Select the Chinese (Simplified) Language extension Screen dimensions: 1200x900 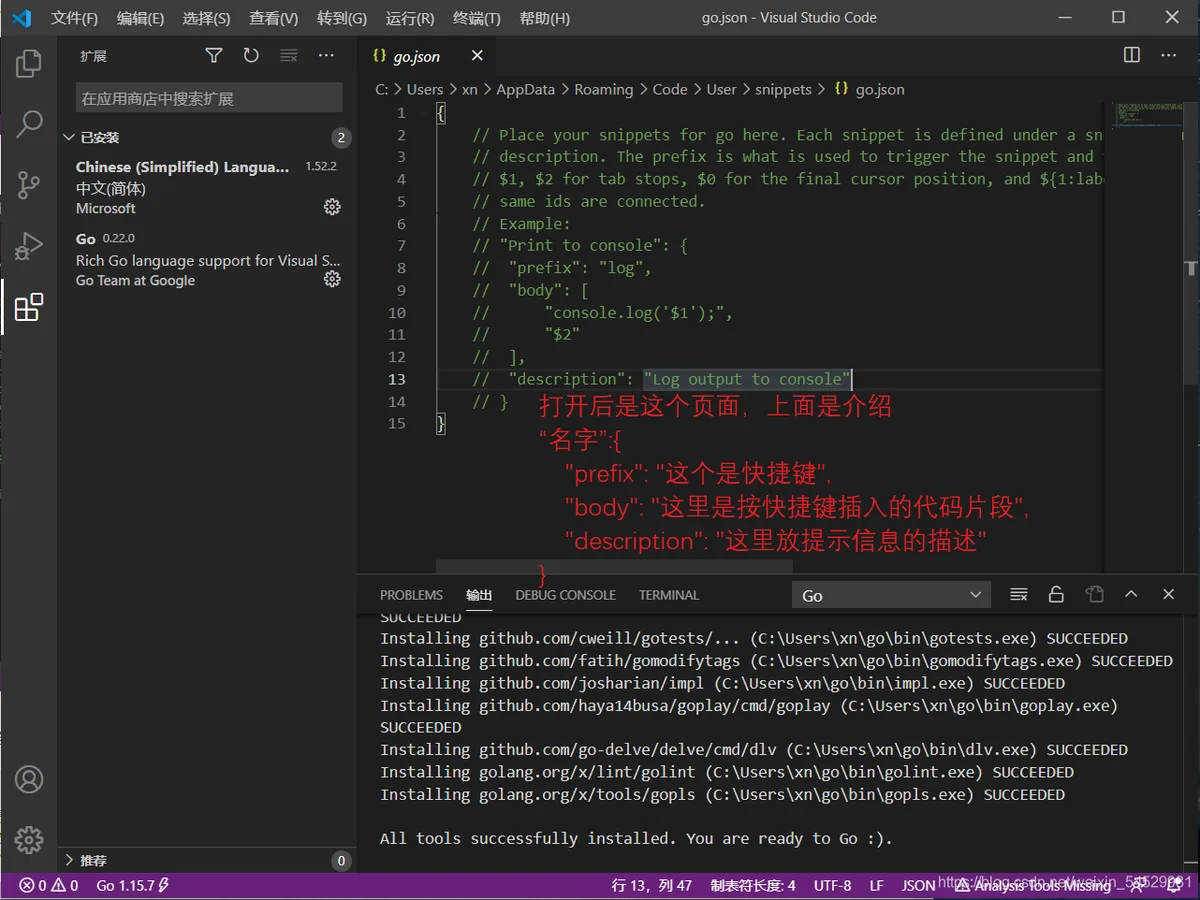coord(206,187)
